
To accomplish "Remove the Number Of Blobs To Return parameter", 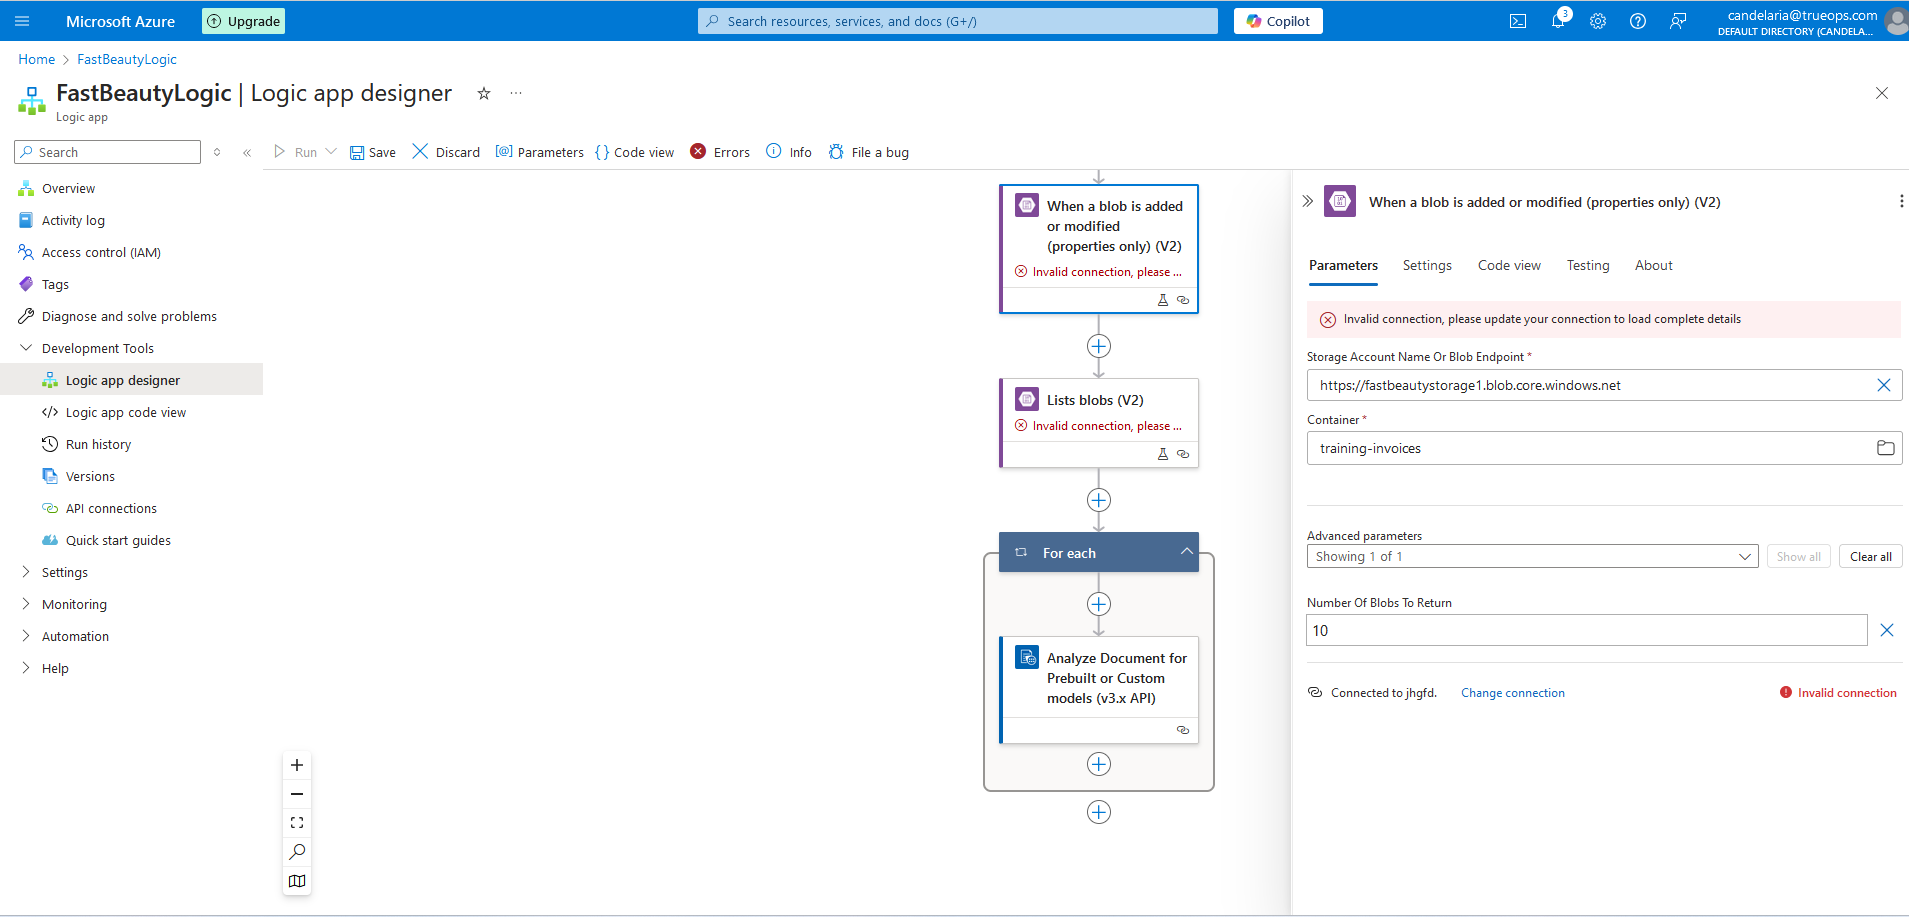I will coord(1887,630).
